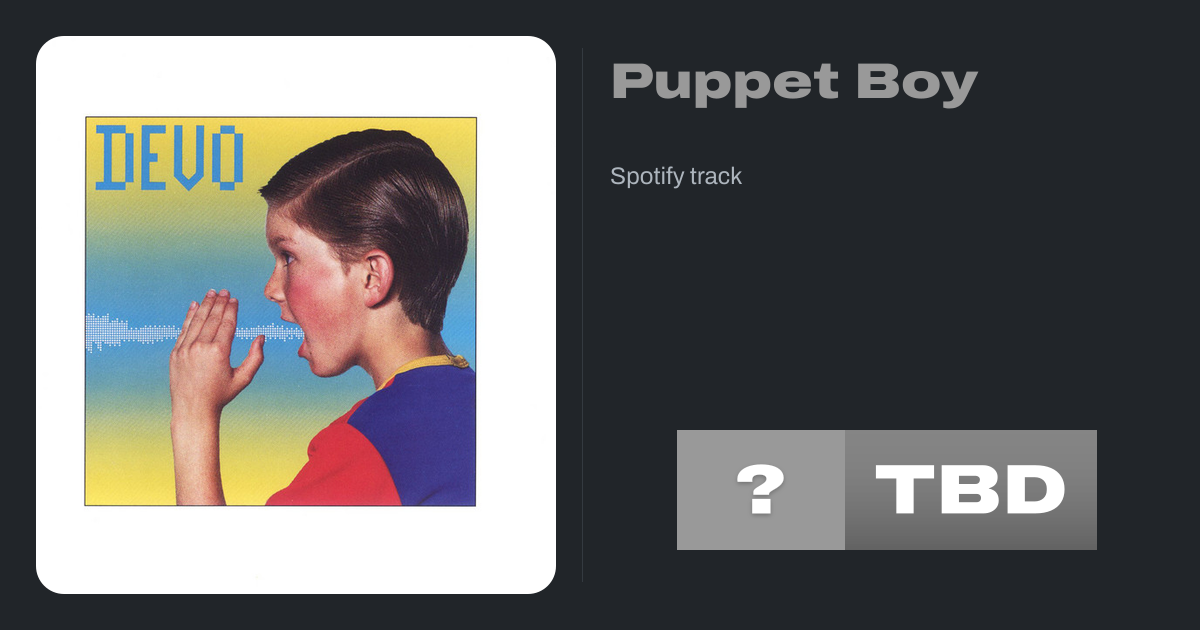The width and height of the screenshot is (1200, 630).
Task: Click the blue DEVO logo on the cover
Action: [170, 158]
